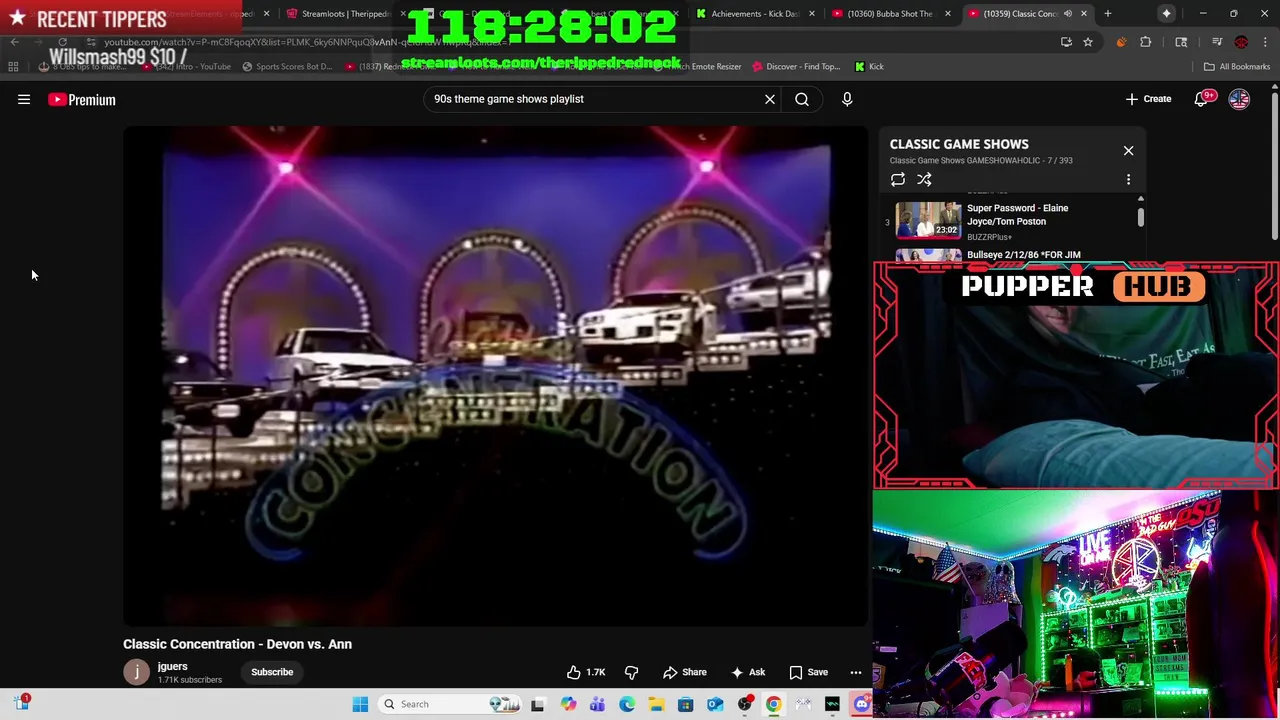This screenshot has width=1280, height=720.
Task: Play Super Password - Elaine Joyce/Tom Poston video
Action: (x=1017, y=215)
